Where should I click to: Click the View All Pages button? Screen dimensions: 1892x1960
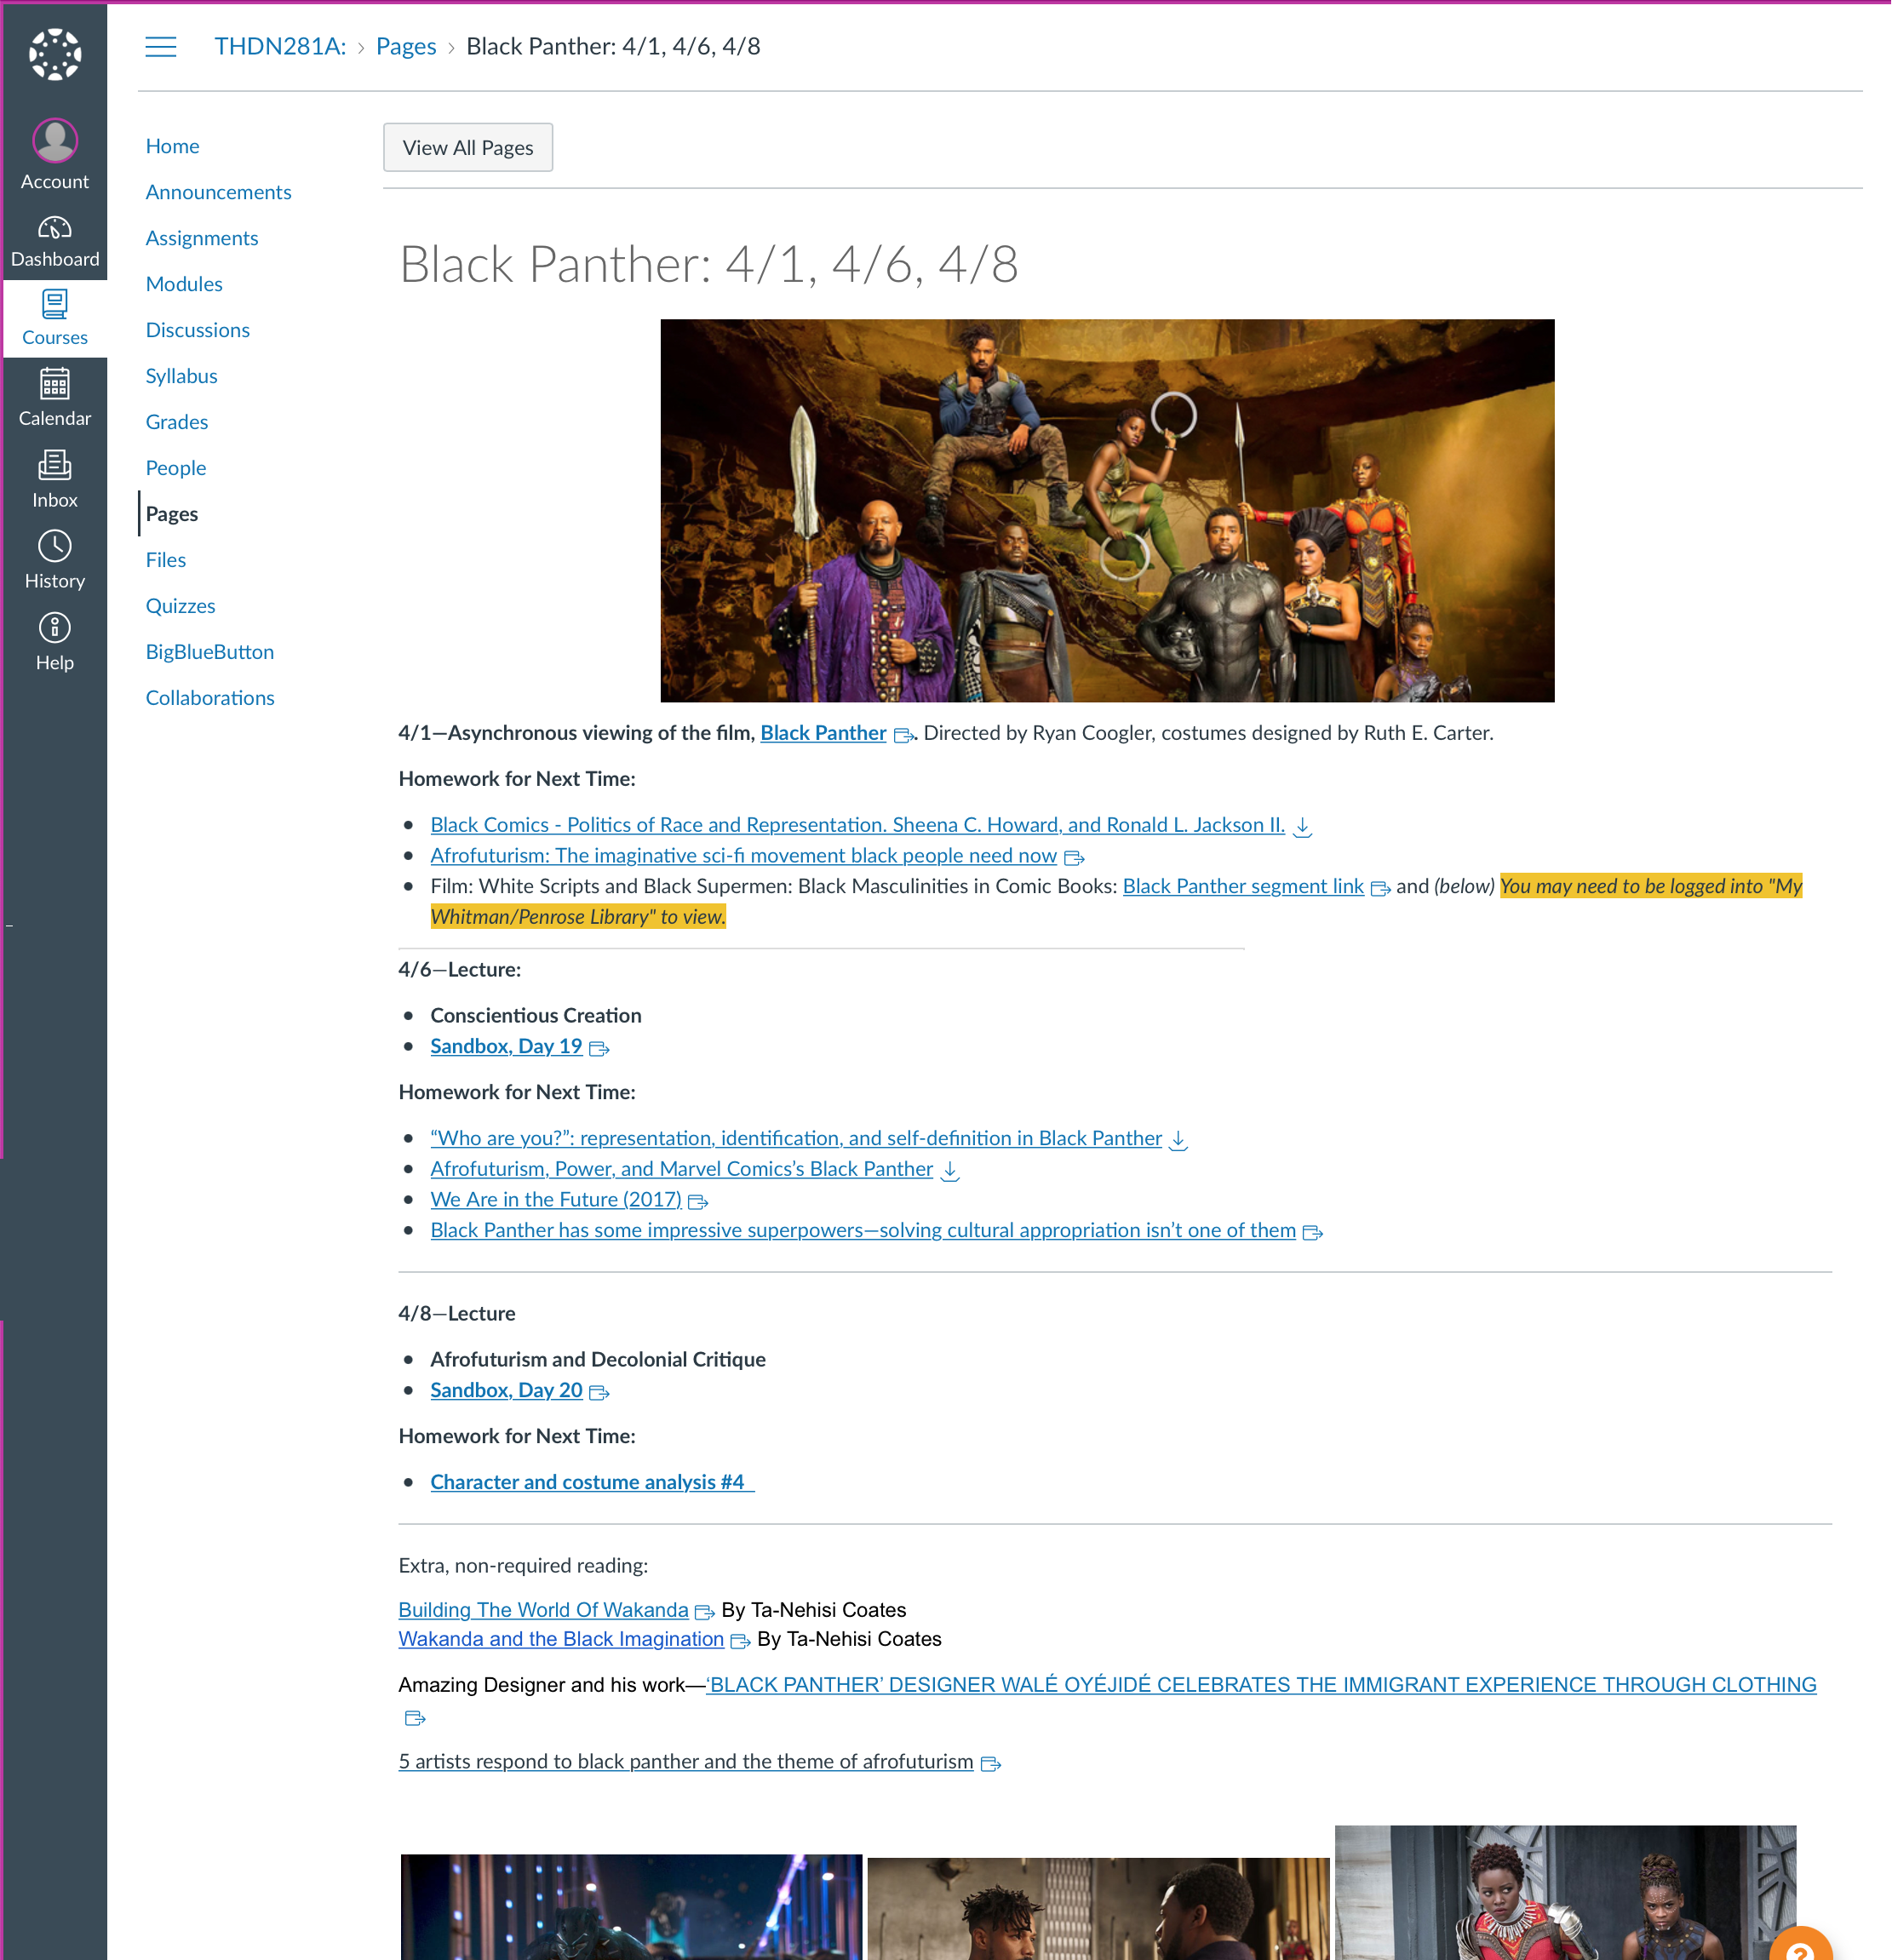pos(467,147)
